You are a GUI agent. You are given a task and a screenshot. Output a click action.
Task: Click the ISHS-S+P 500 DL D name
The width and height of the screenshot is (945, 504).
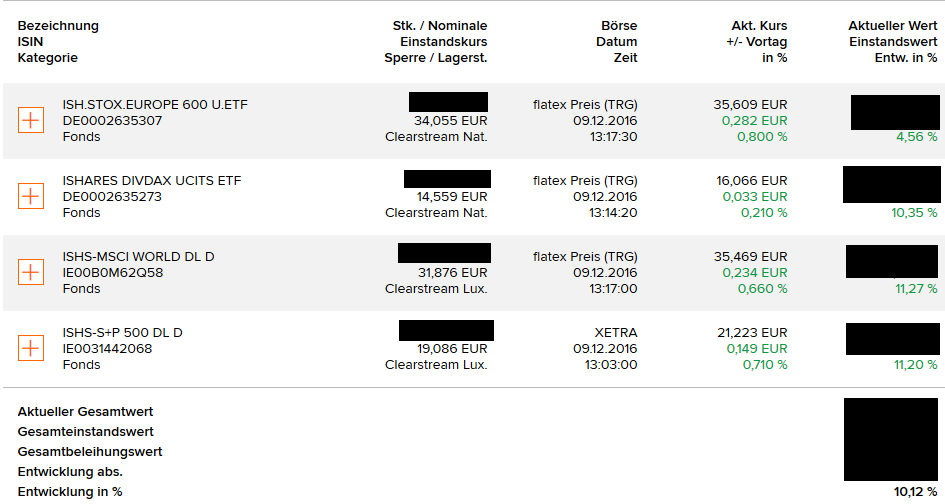(x=122, y=333)
